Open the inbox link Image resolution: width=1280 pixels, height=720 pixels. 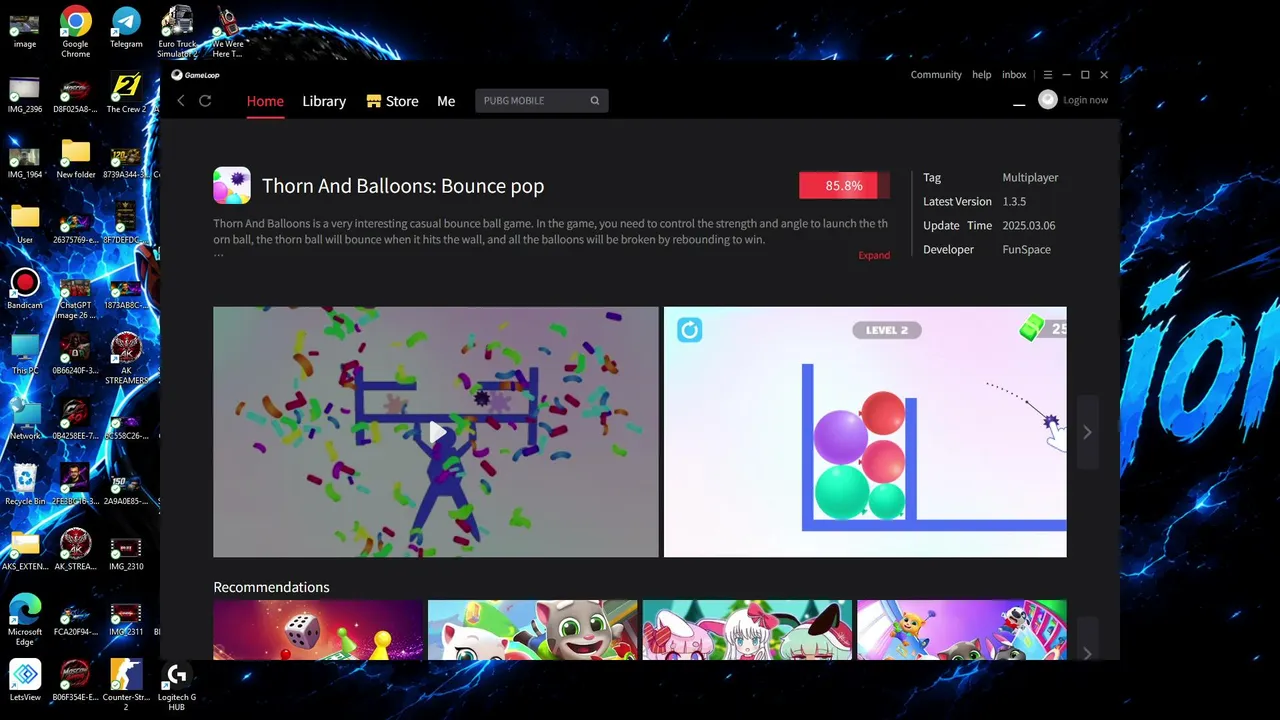click(1014, 75)
